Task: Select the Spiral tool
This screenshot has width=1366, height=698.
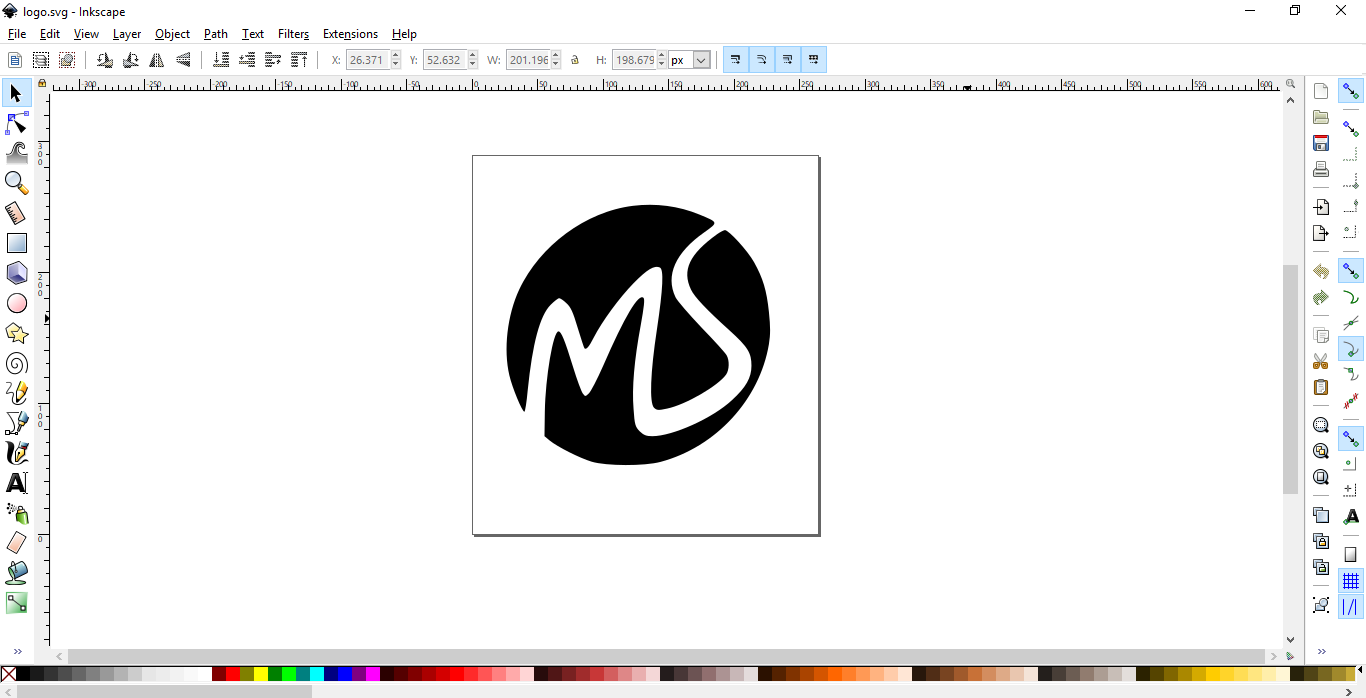Action: tap(16, 363)
